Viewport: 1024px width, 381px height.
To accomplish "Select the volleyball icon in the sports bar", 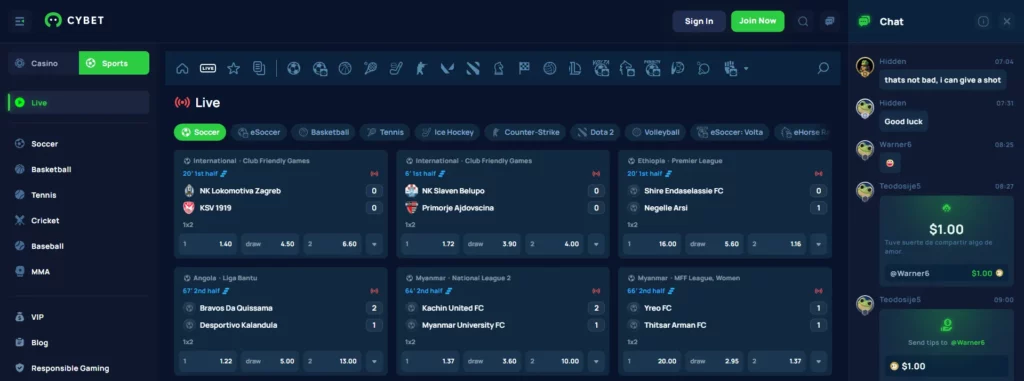I will (550, 68).
